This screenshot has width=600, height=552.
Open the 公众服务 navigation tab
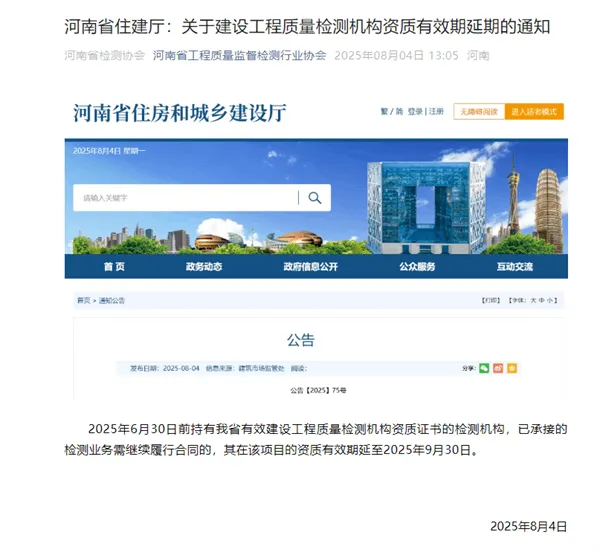coord(417,267)
